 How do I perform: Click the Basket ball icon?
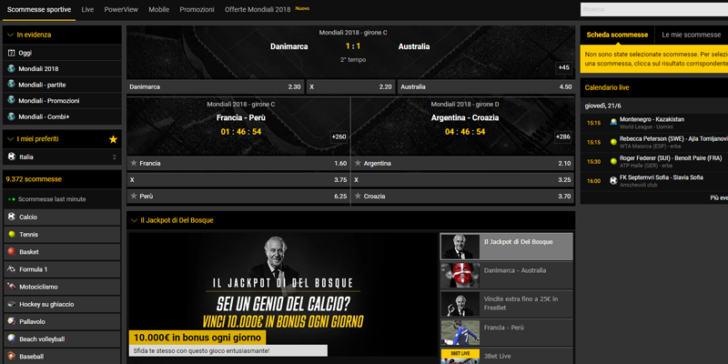[12, 252]
